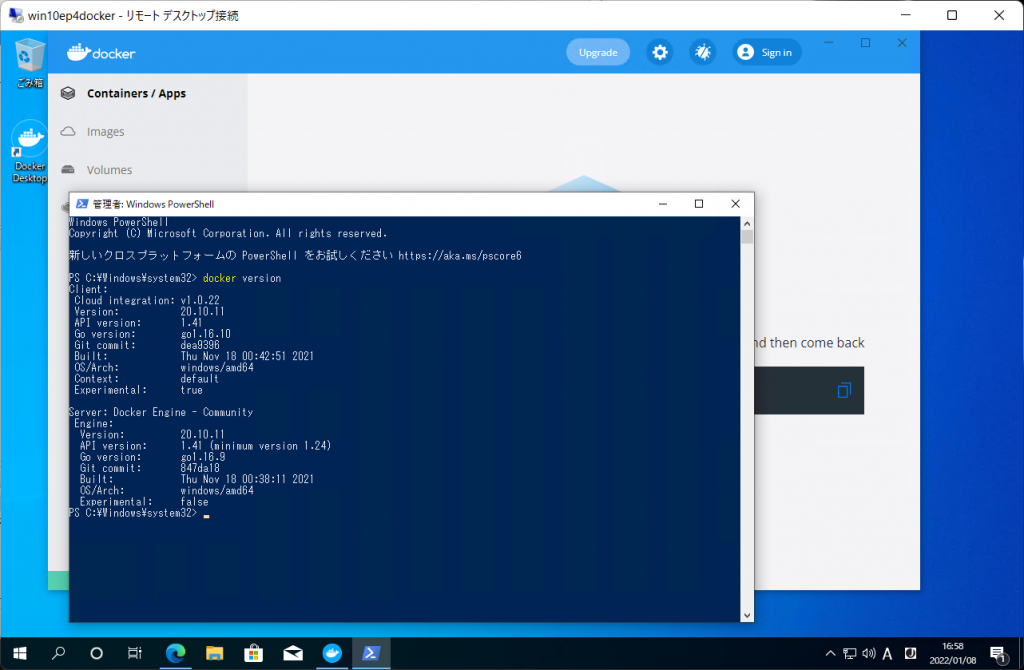The image size is (1024, 670).
Task: Close the Docker Desktop window
Action: [902, 42]
